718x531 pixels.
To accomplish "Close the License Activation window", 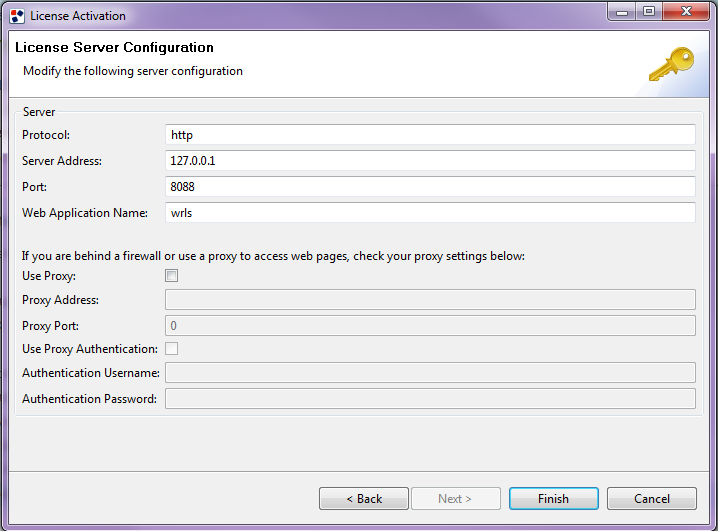I will pos(685,11).
